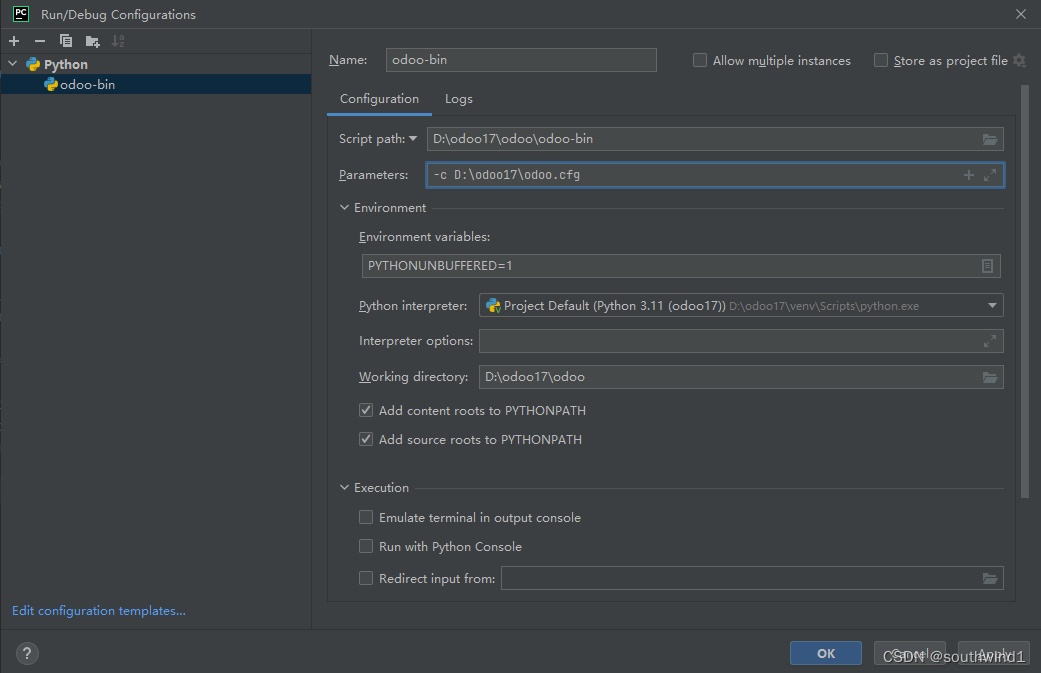Open Store as project file settings gear
Image resolution: width=1041 pixels, height=673 pixels.
tap(1020, 60)
